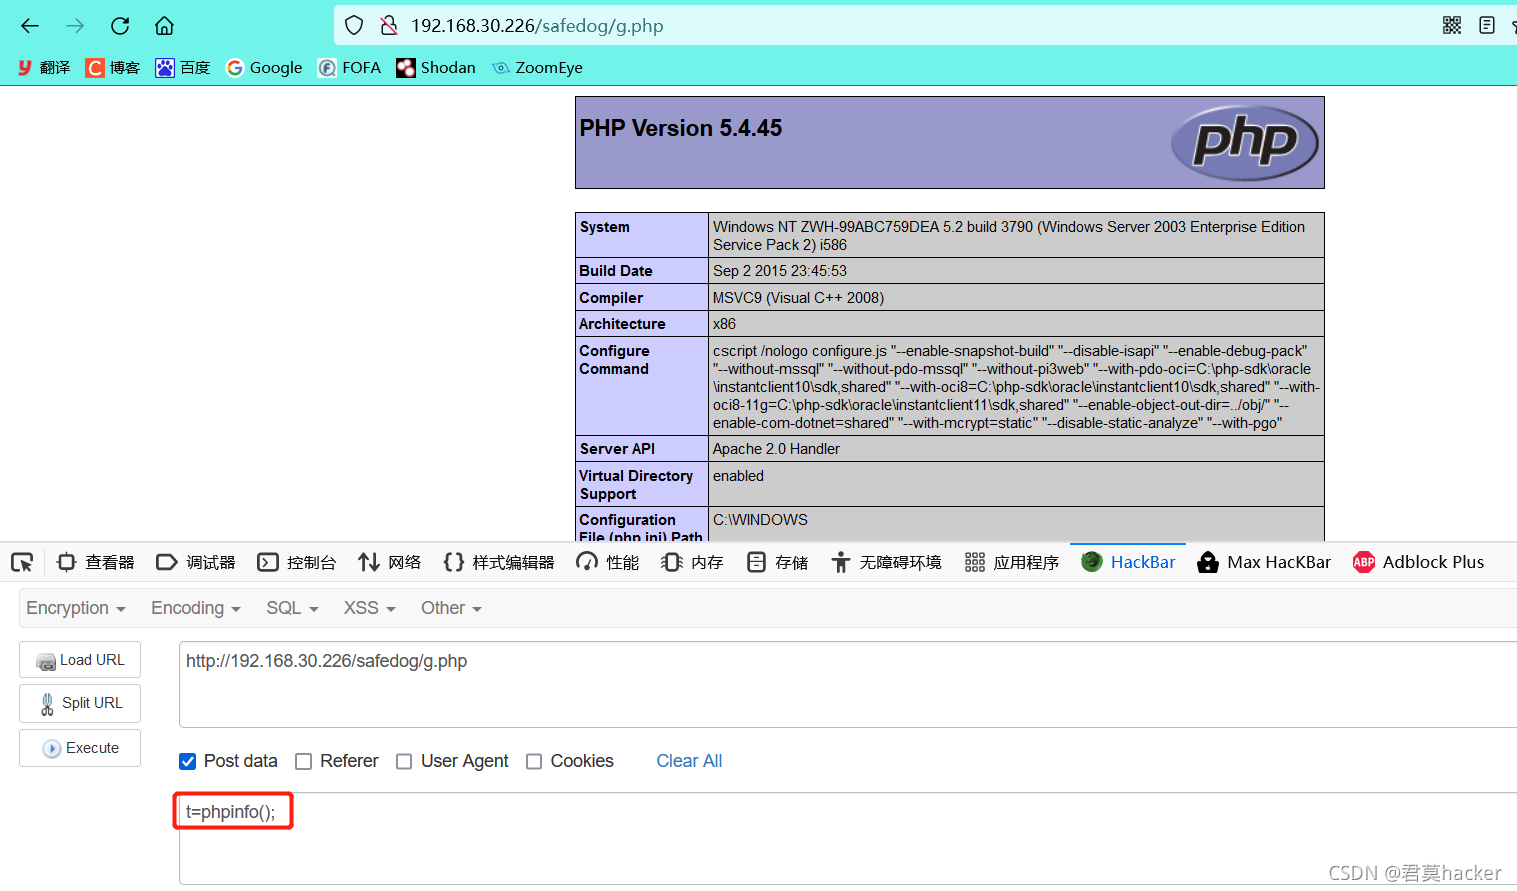
Task: Switch to the 样式编辑器 tab
Action: [499, 563]
